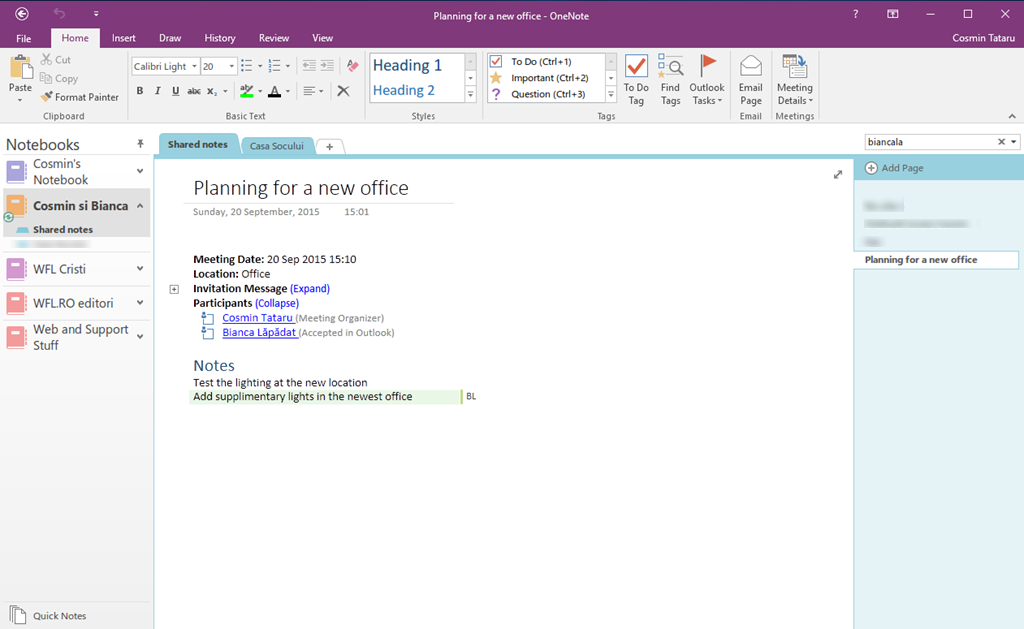This screenshot has height=629, width=1024.
Task: Open Meeting Details
Action: 795,80
